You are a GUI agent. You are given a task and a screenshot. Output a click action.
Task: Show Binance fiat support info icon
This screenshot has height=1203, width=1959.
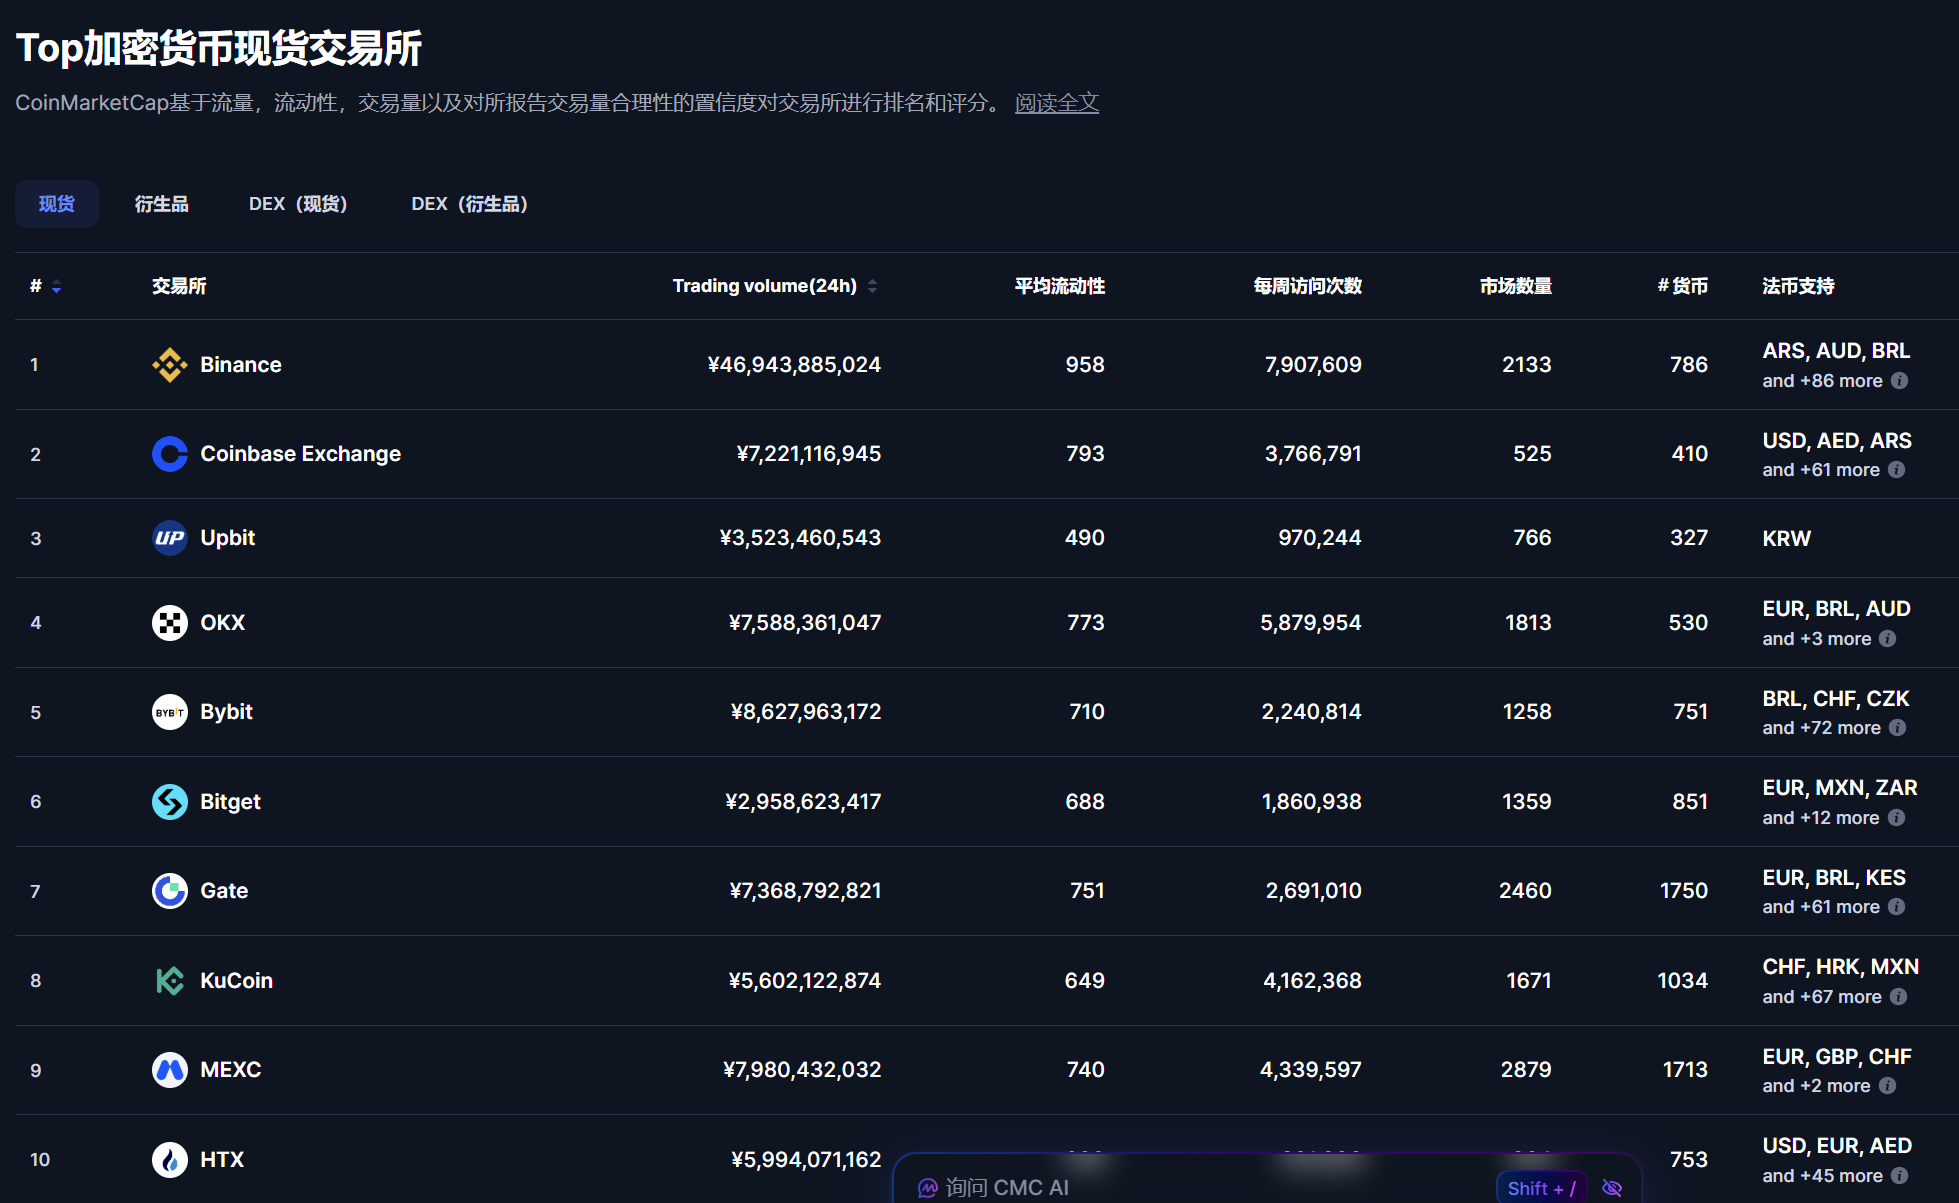pyautogui.click(x=1900, y=381)
